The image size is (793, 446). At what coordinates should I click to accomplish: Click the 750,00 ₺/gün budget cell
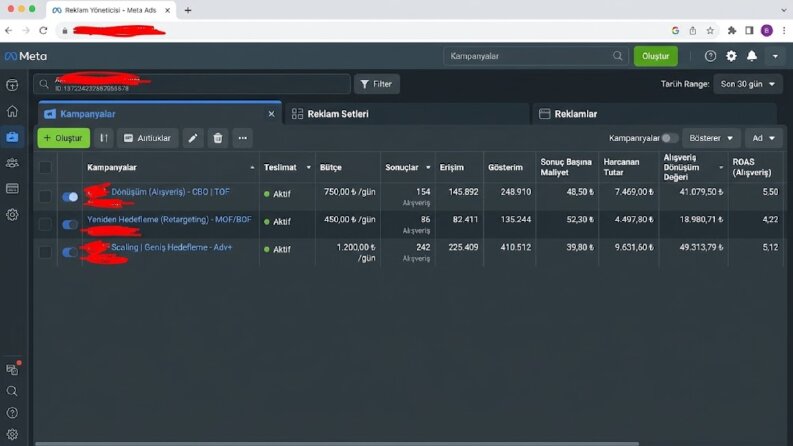click(x=349, y=192)
